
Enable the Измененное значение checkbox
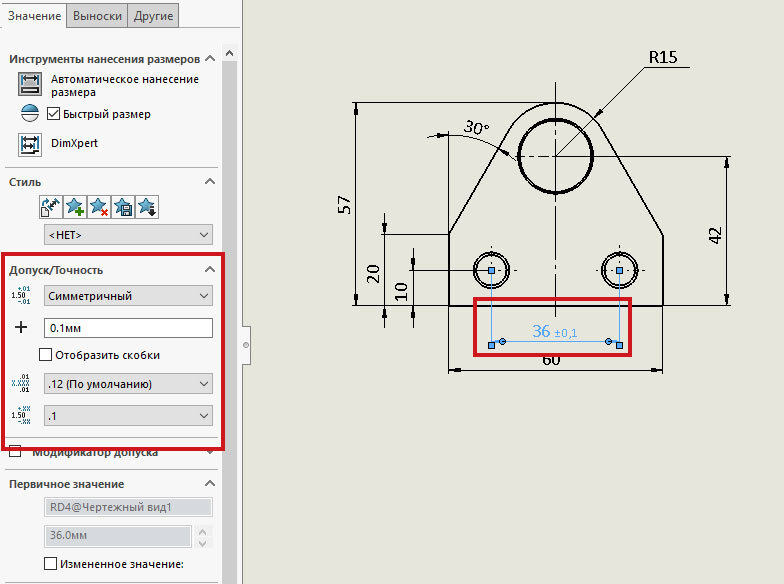click(x=50, y=564)
